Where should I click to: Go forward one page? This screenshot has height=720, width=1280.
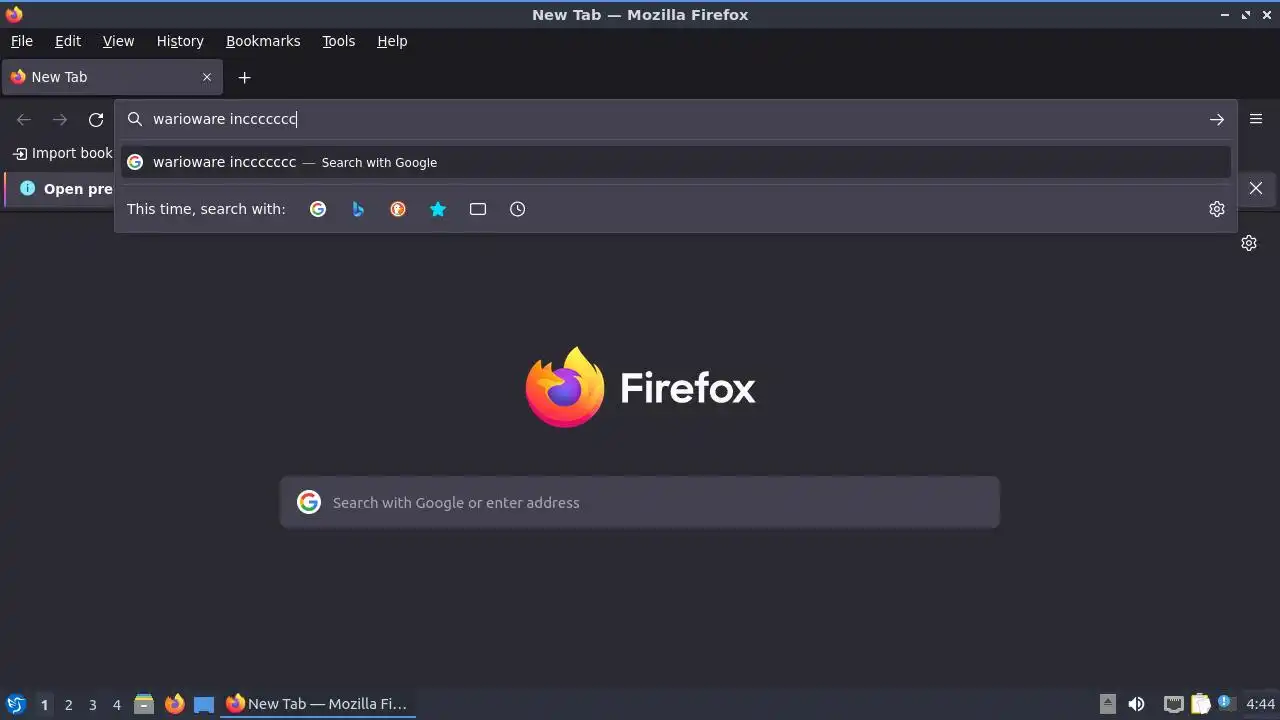[60, 120]
